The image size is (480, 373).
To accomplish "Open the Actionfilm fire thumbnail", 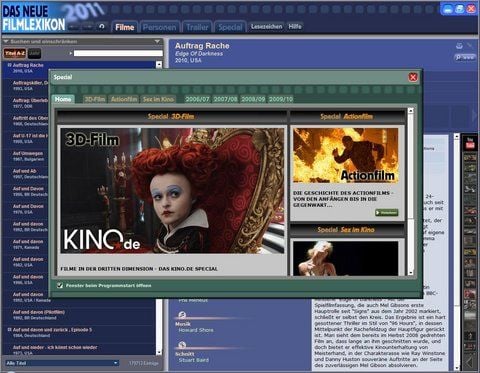I will point(346,156).
